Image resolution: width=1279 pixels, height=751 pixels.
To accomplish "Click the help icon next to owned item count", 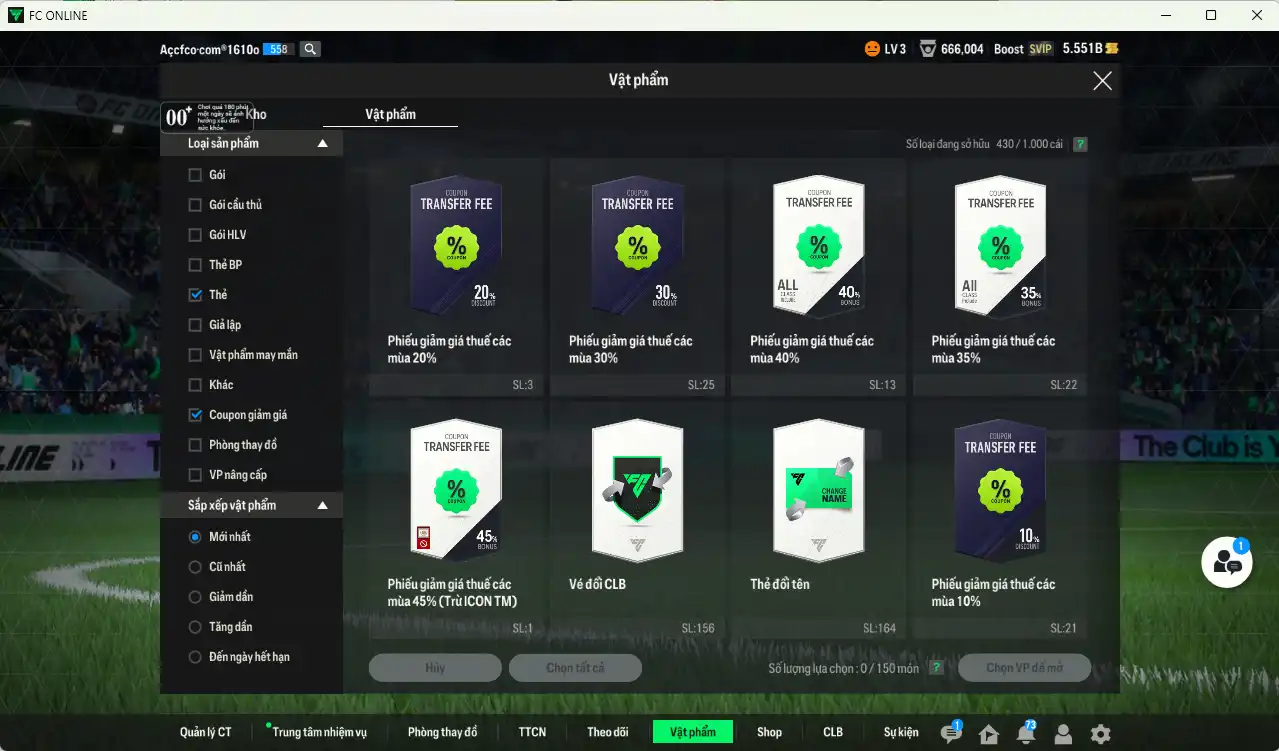I will click(x=1080, y=144).
